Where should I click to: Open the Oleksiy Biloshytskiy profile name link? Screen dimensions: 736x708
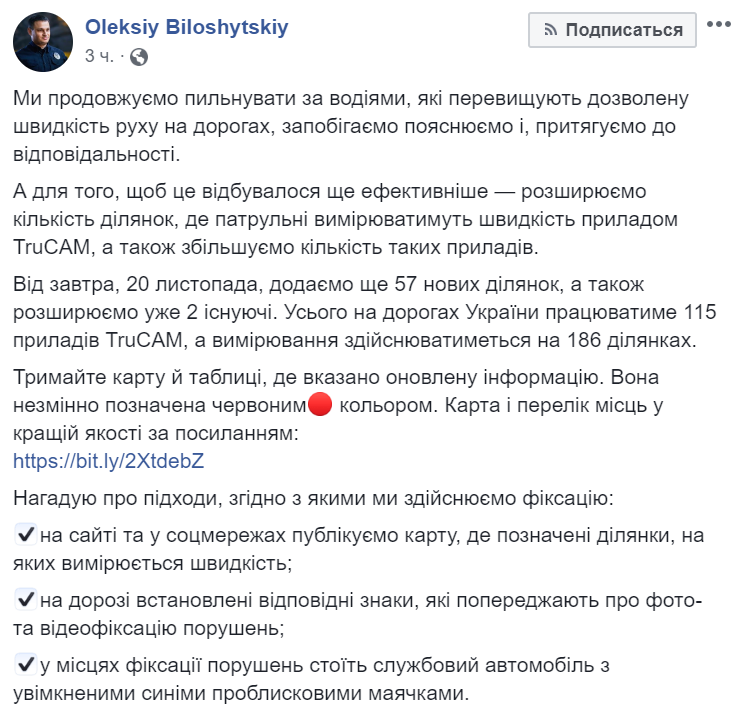(187, 28)
